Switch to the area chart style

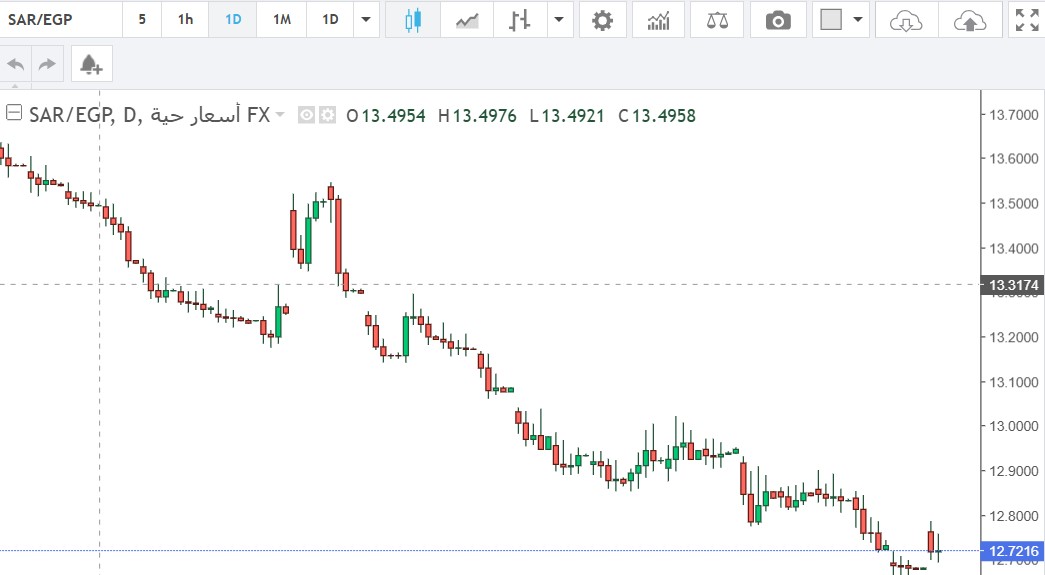pos(466,20)
